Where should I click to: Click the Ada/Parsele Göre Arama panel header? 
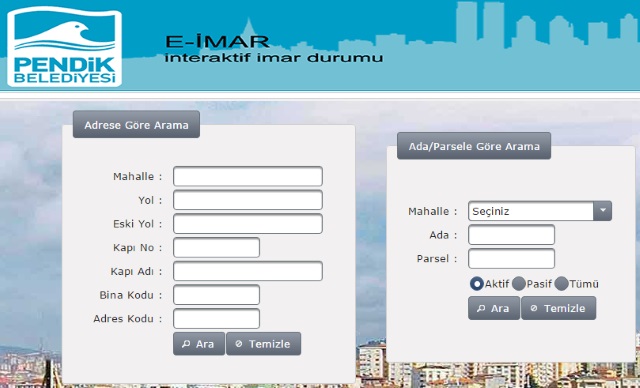click(x=474, y=146)
